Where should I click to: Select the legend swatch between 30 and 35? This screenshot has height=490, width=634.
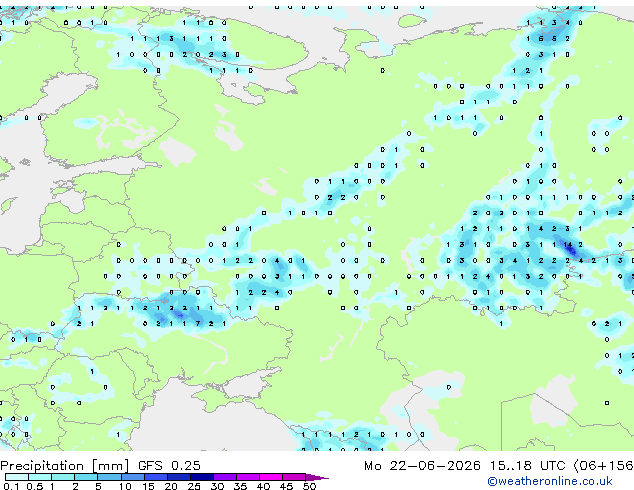tap(225, 477)
